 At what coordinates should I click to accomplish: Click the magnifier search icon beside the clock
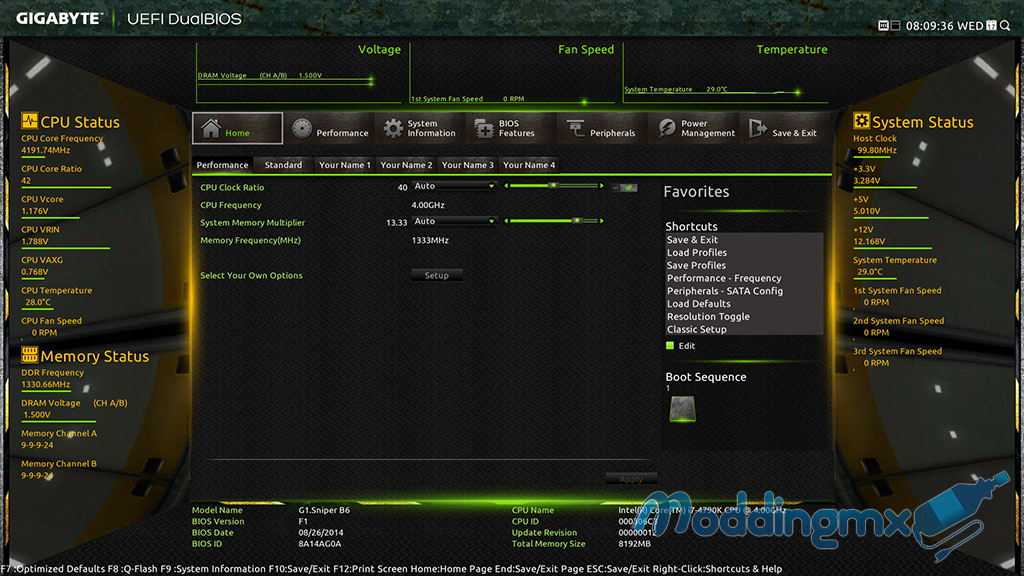(1005, 26)
